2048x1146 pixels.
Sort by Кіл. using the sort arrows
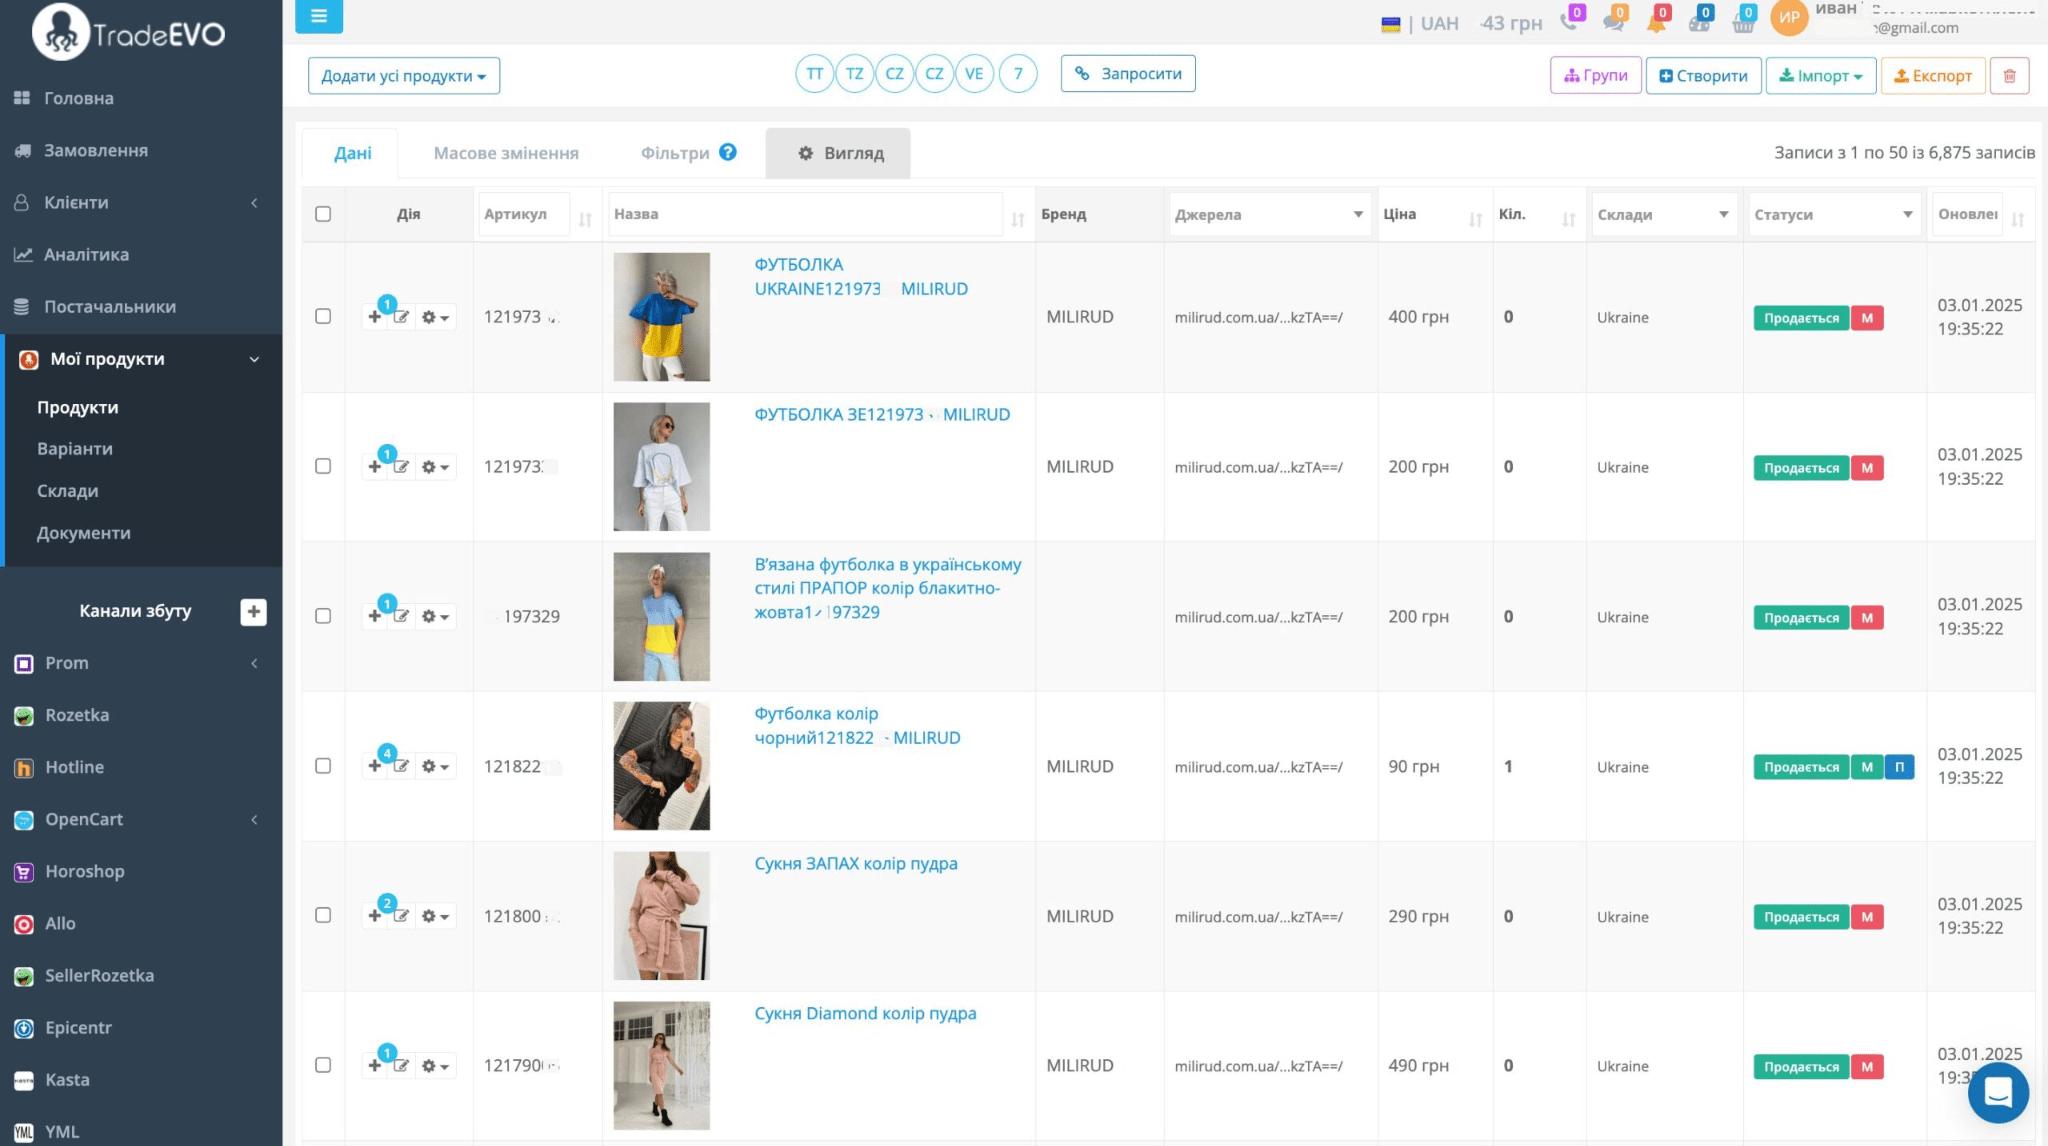coord(1569,219)
